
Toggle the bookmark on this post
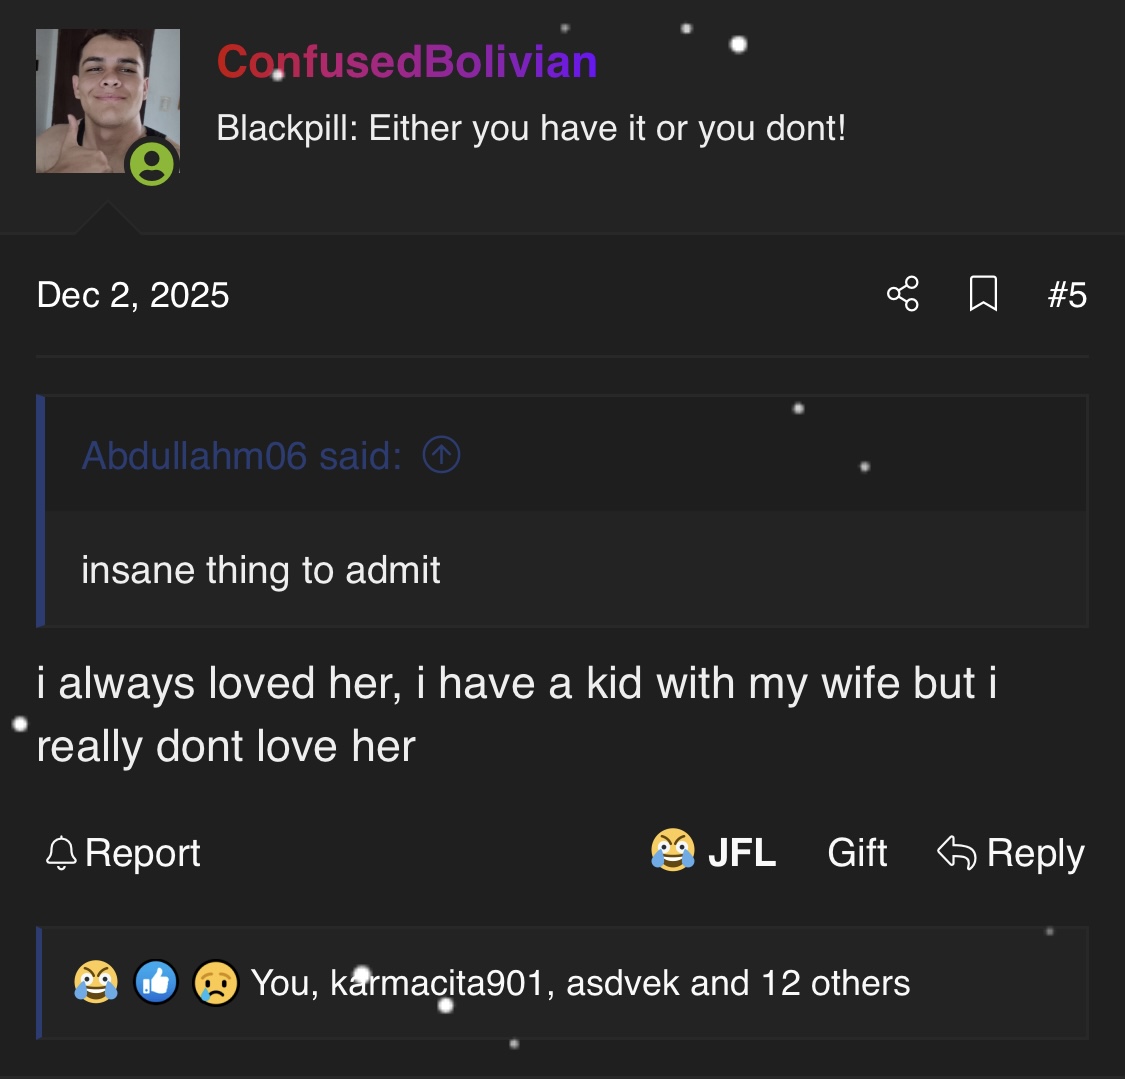pos(984,294)
